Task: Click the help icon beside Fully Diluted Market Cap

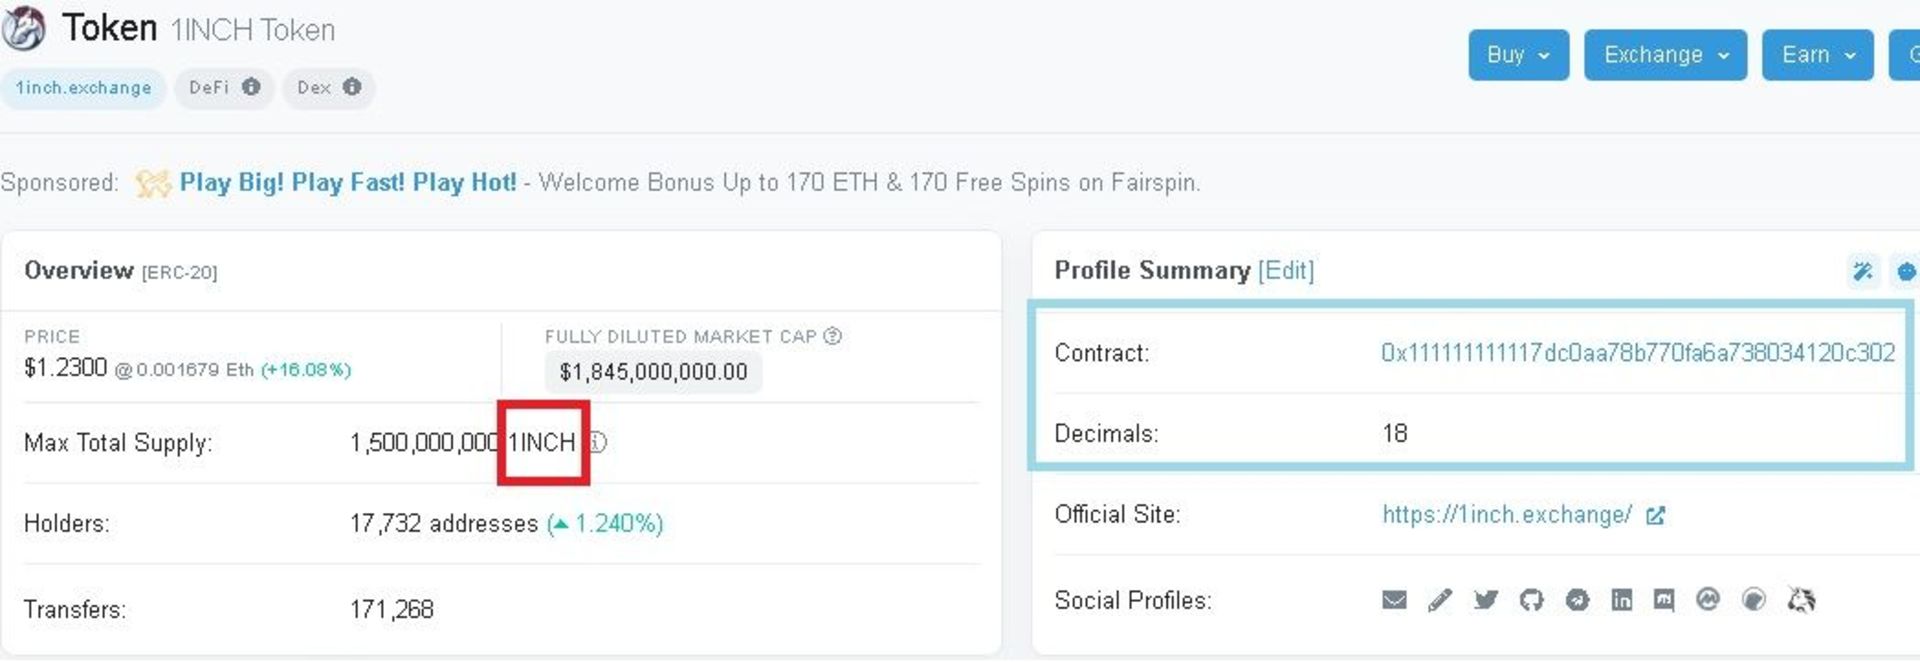Action: tap(832, 336)
